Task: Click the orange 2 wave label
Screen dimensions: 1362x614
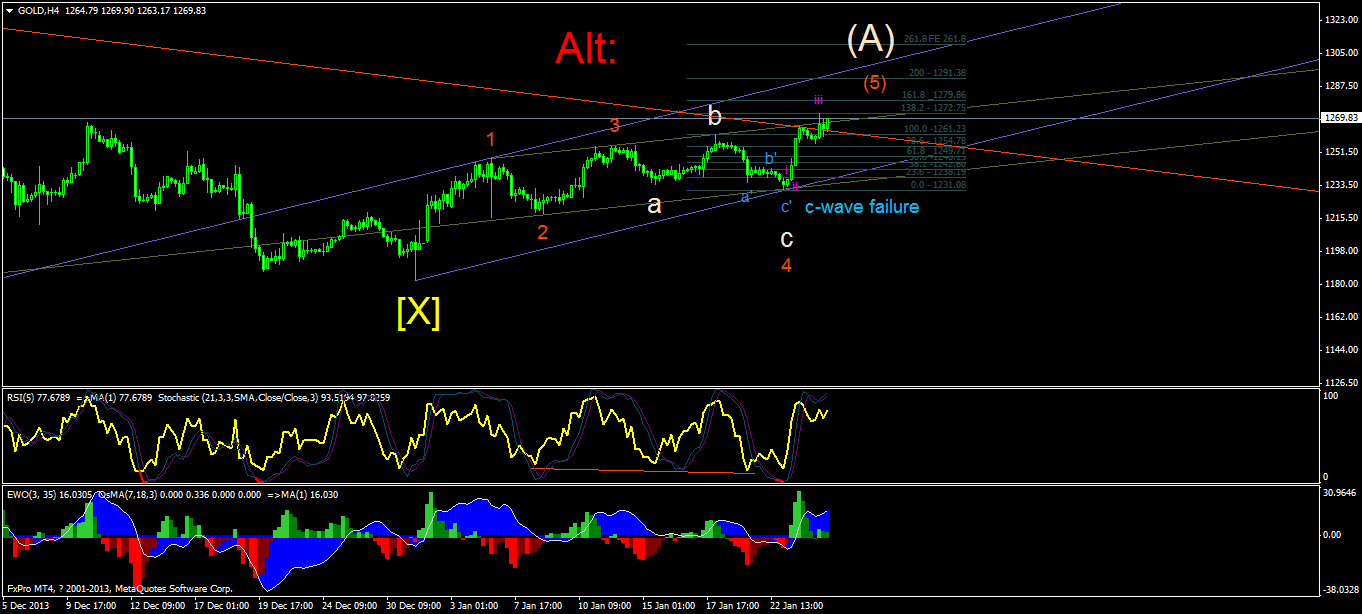Action: tap(542, 233)
